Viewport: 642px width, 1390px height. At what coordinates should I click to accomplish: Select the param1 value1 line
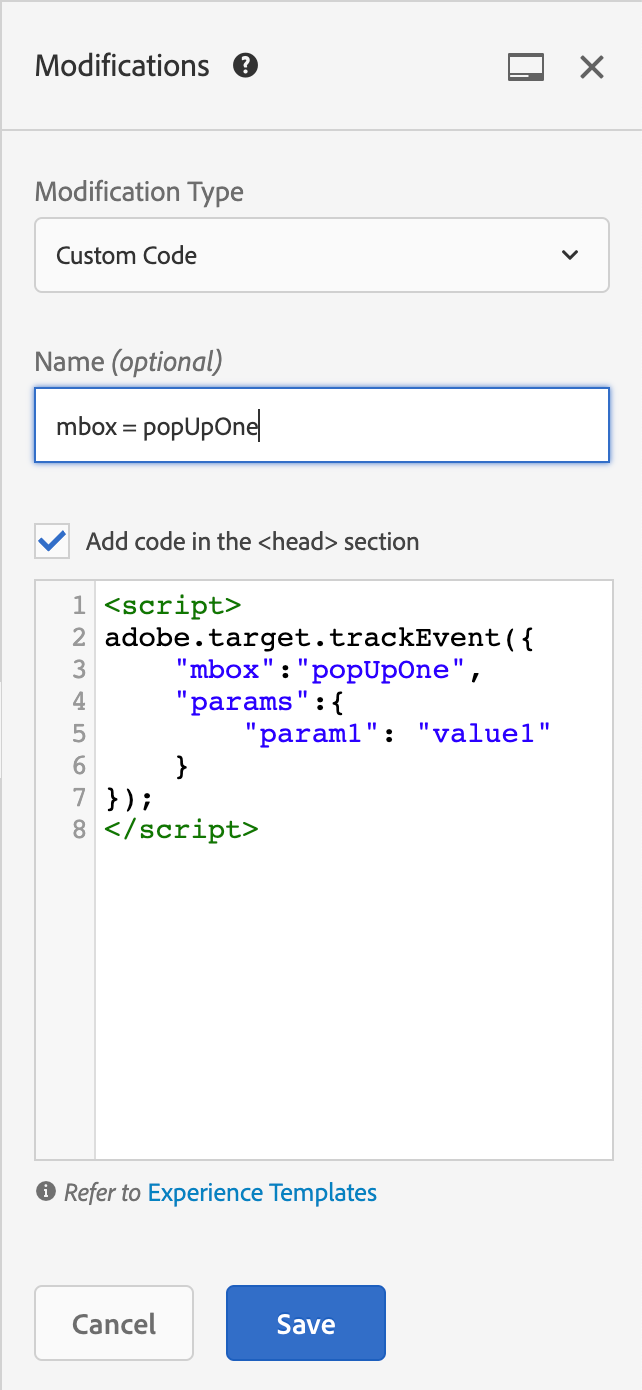pyautogui.click(x=390, y=733)
